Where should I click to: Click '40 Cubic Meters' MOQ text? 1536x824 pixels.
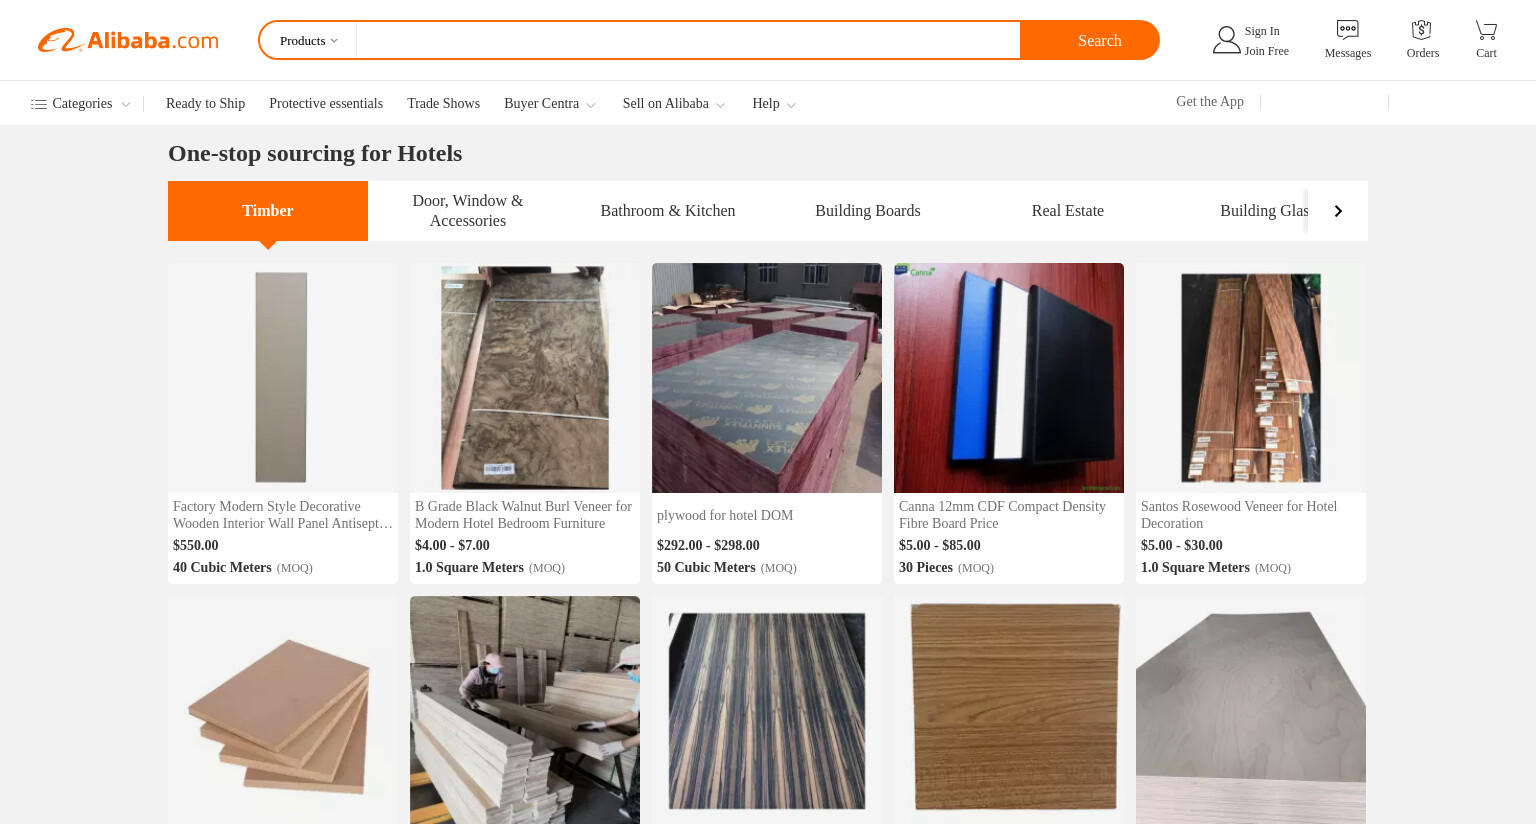click(222, 568)
